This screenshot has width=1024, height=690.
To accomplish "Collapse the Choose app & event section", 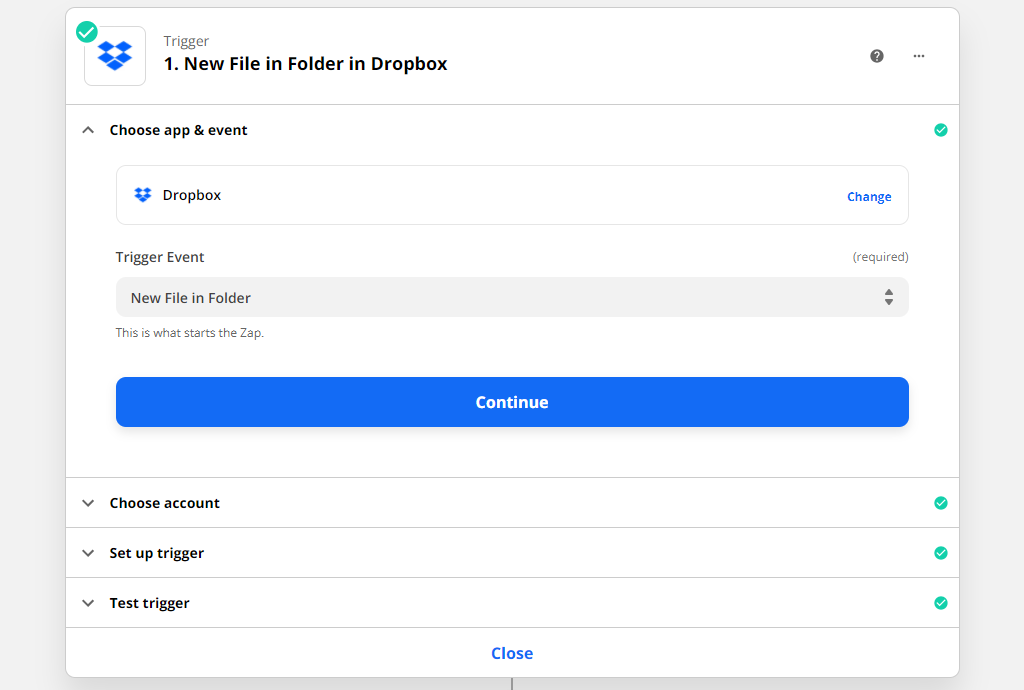I will 88,130.
